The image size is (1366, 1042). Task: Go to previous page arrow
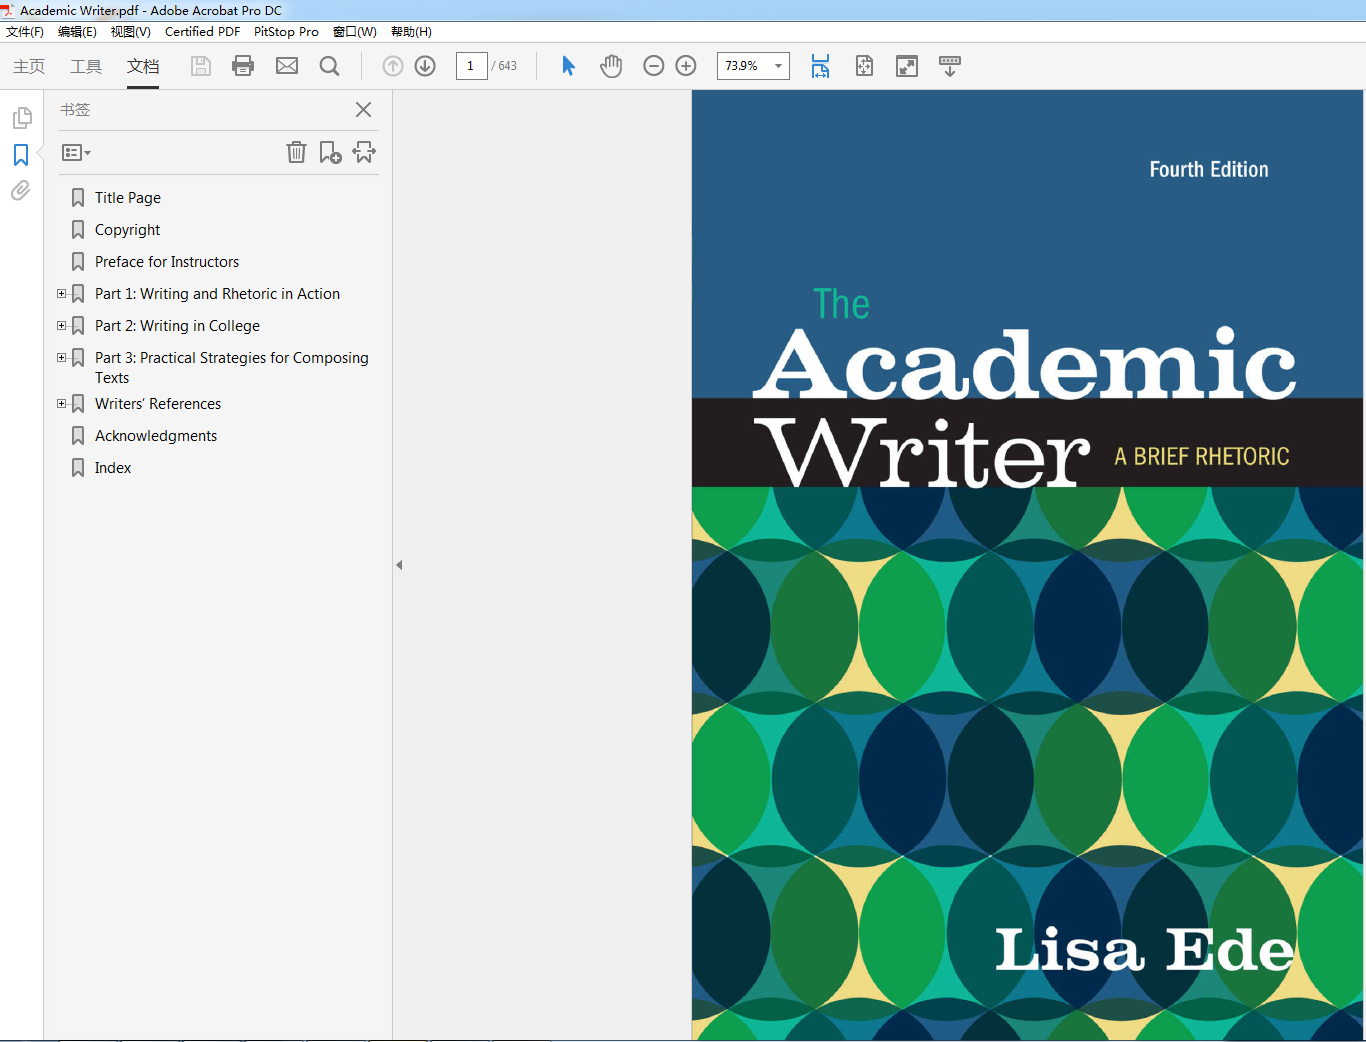(x=393, y=66)
